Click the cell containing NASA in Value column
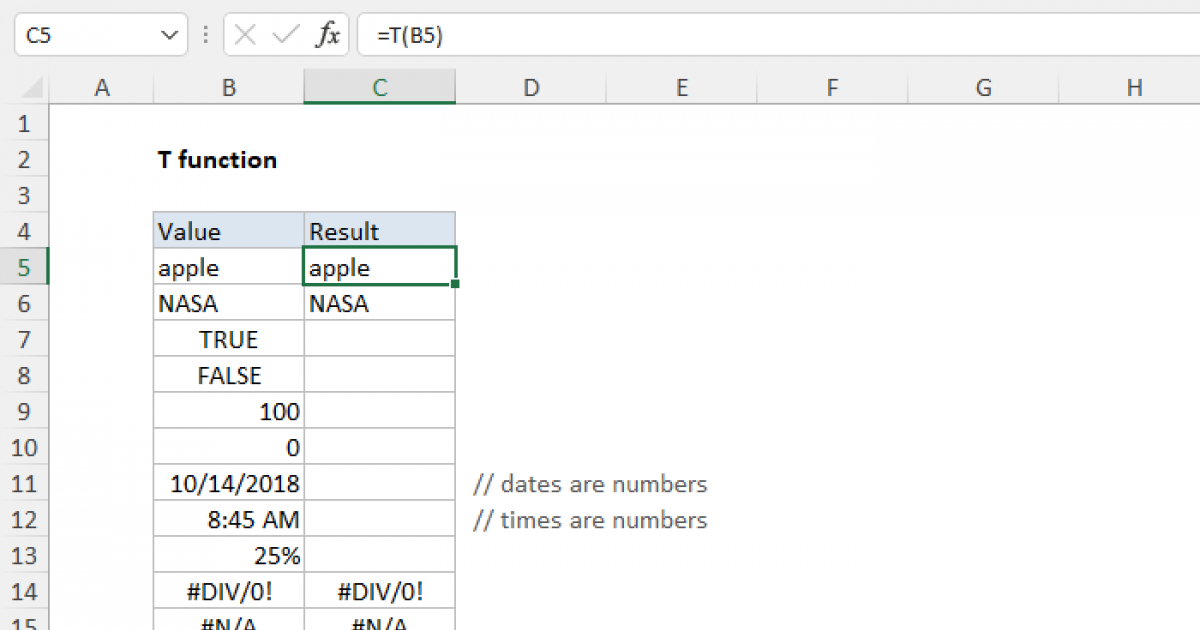The image size is (1200, 630). (x=229, y=304)
